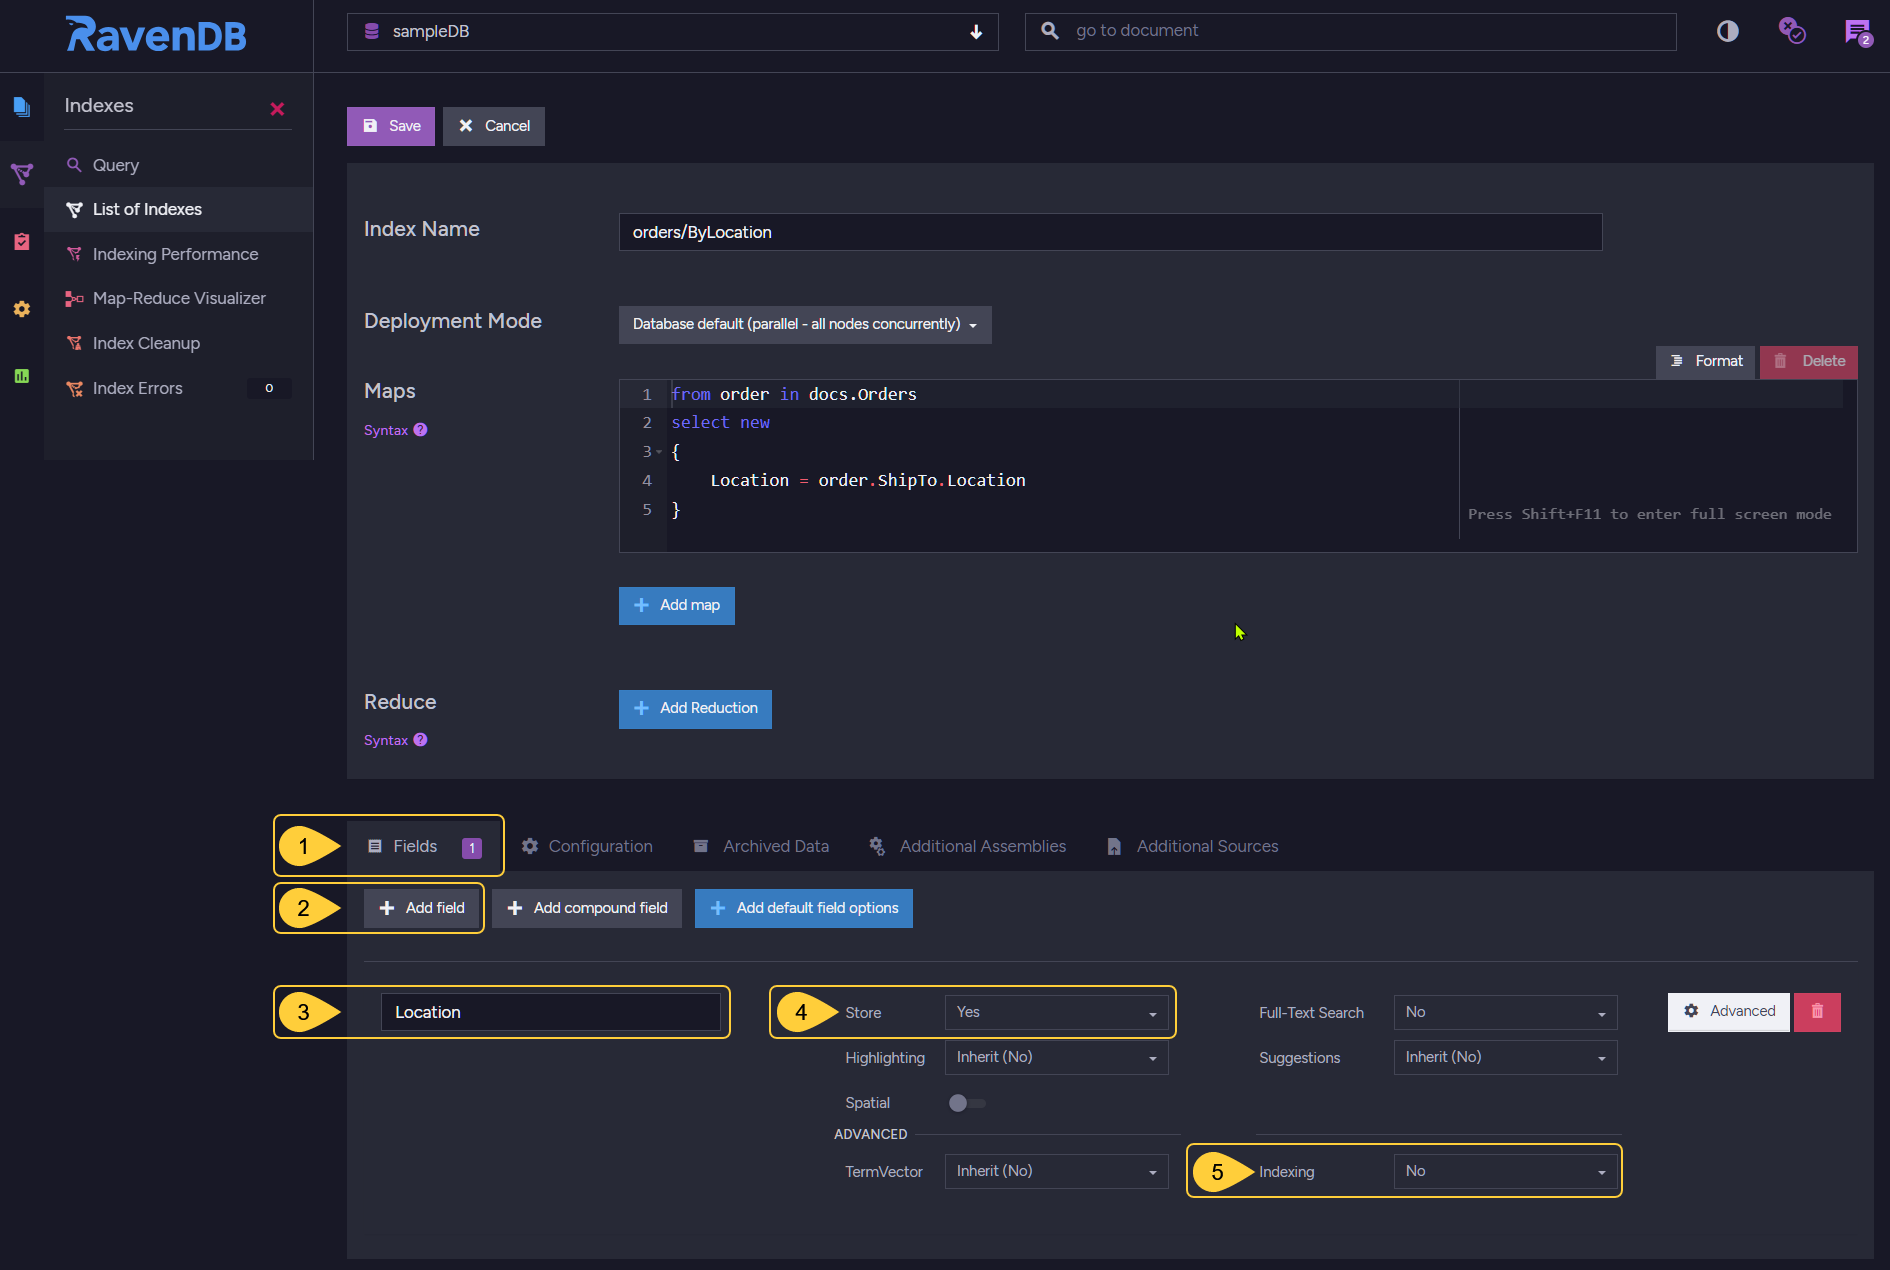Click the Format map button
Image resolution: width=1890 pixels, height=1270 pixels.
1707,361
